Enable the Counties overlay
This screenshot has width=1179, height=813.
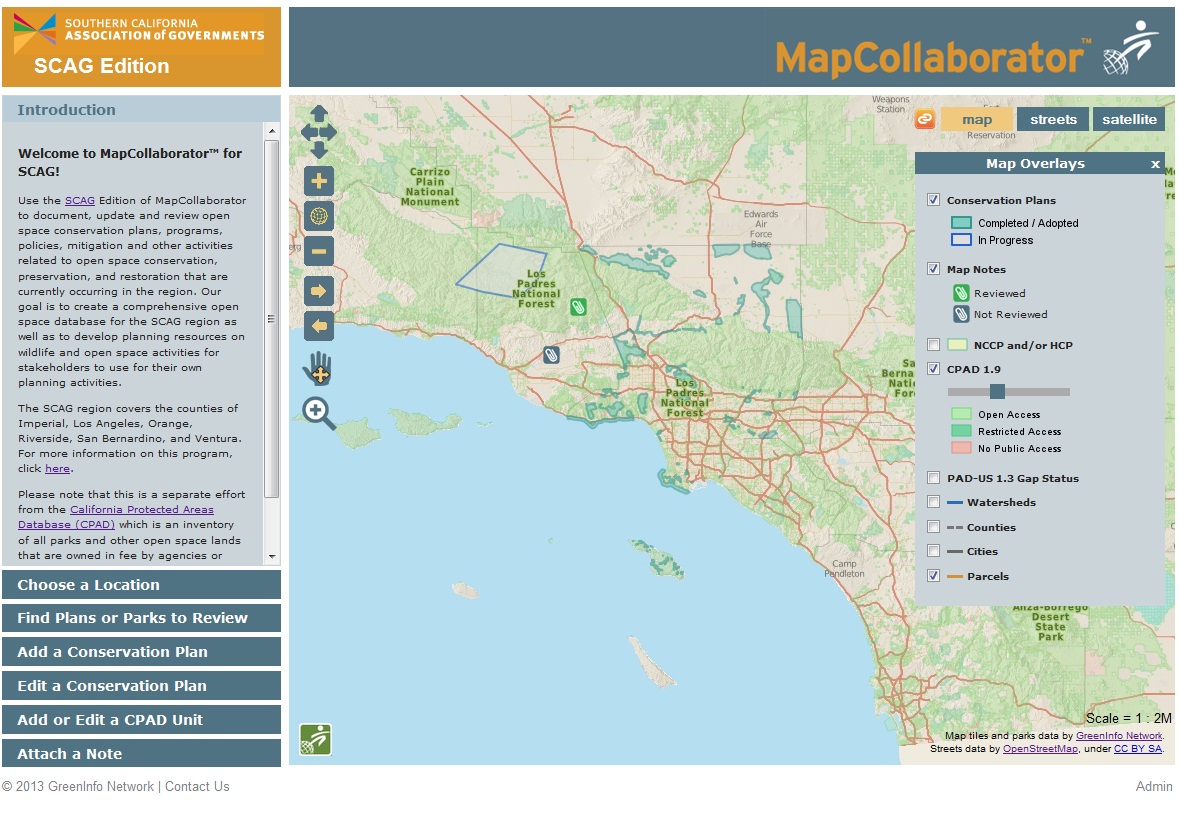point(933,527)
